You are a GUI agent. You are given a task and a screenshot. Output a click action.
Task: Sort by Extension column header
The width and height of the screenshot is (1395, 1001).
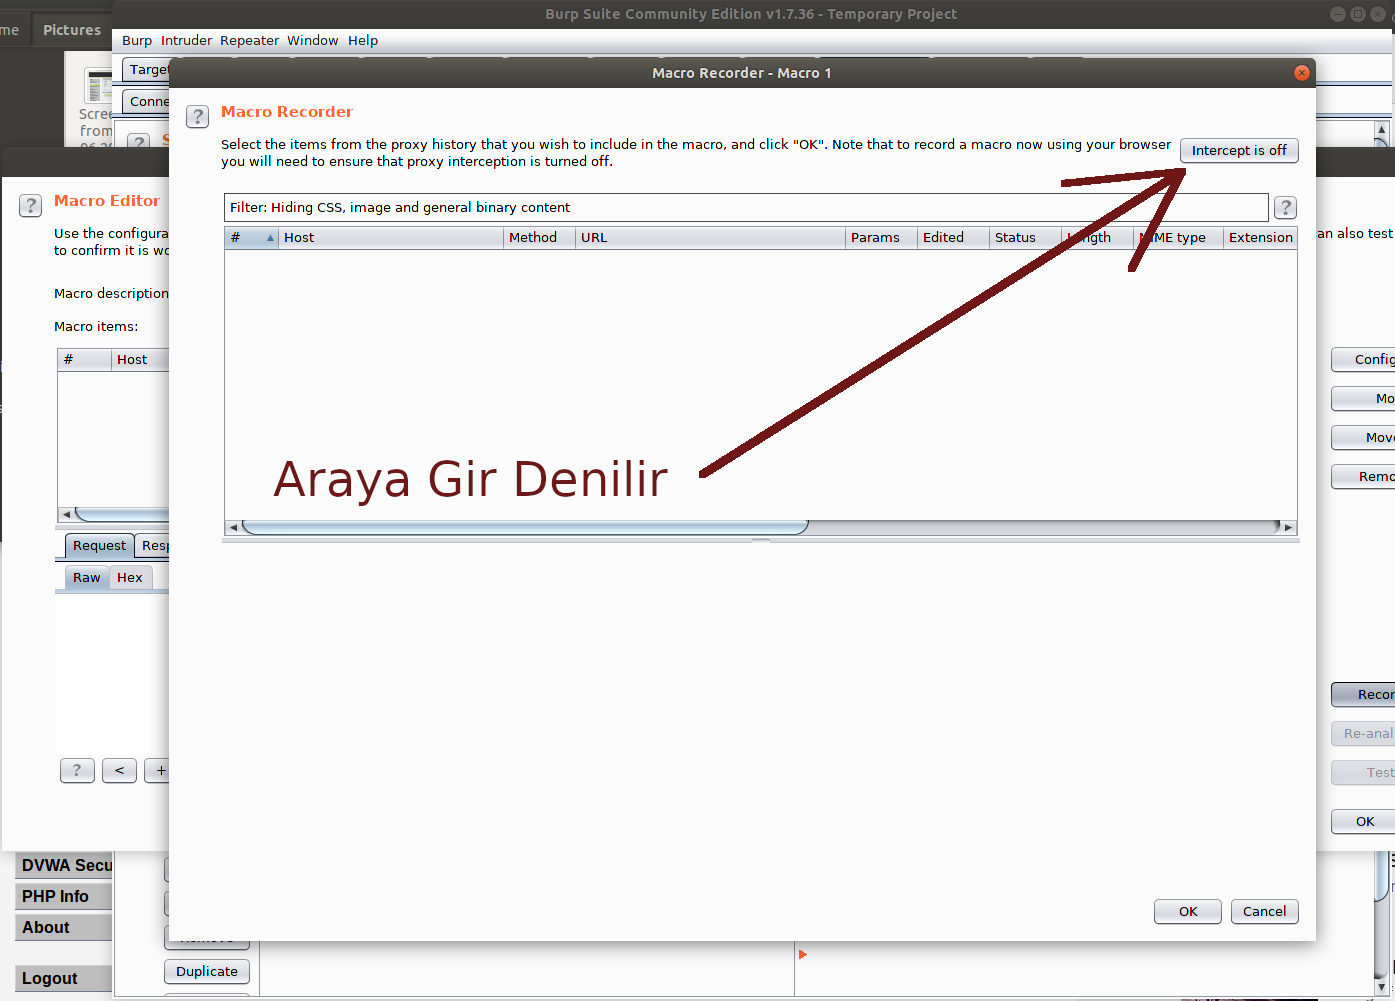tap(1260, 237)
